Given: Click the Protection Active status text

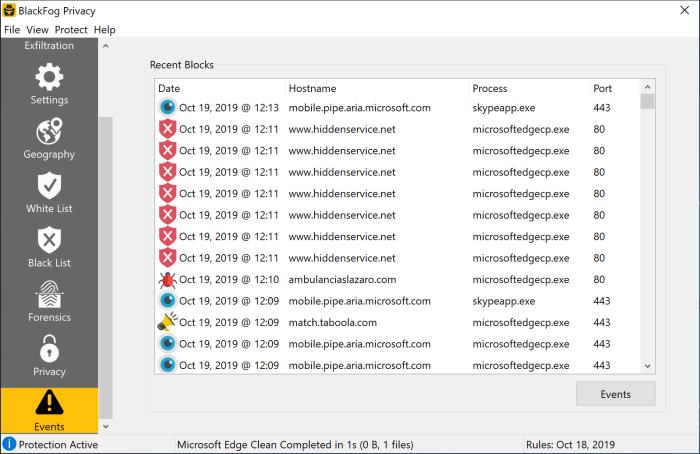Looking at the screenshot, I should (58, 445).
